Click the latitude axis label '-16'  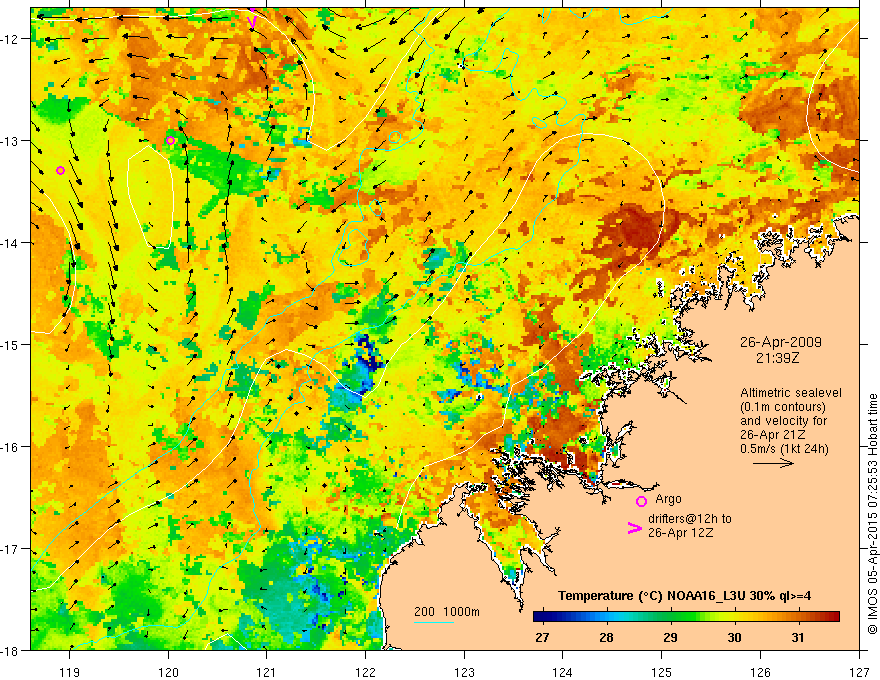coord(11,447)
